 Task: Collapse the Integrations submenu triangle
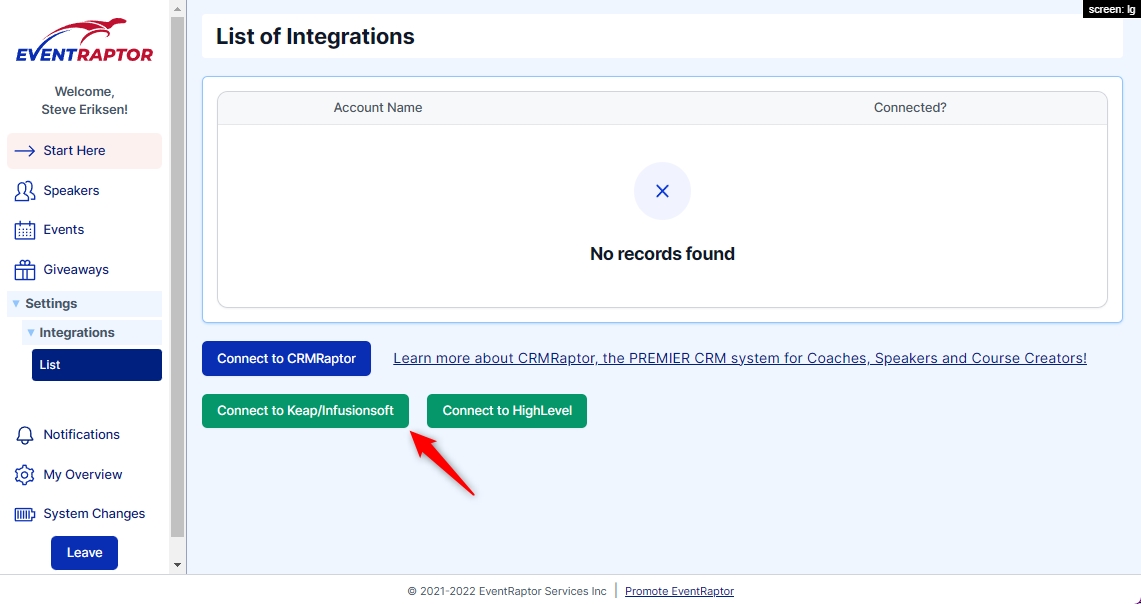pyautogui.click(x=30, y=333)
